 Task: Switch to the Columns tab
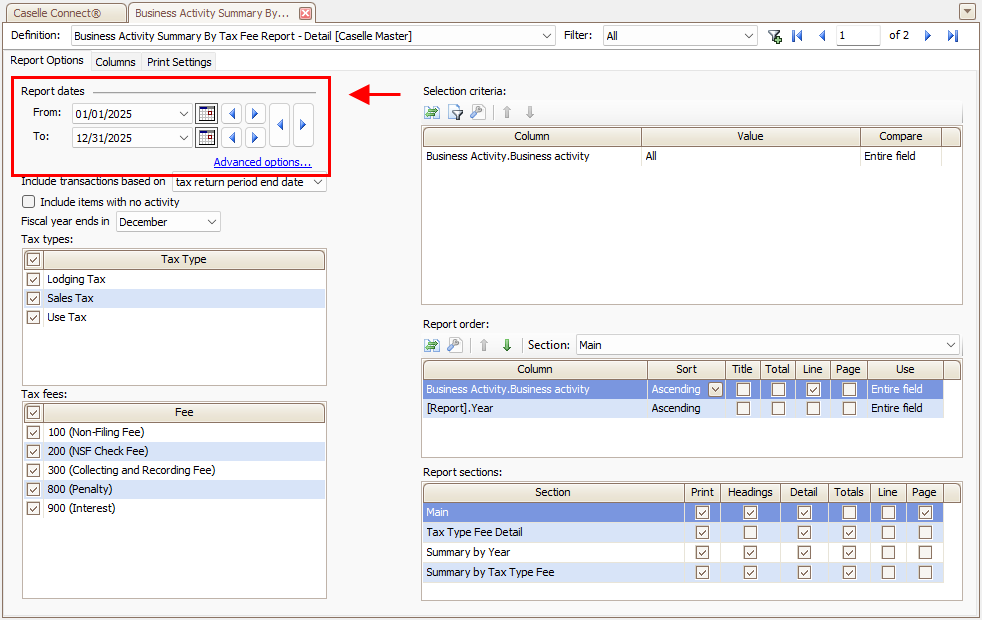click(115, 62)
